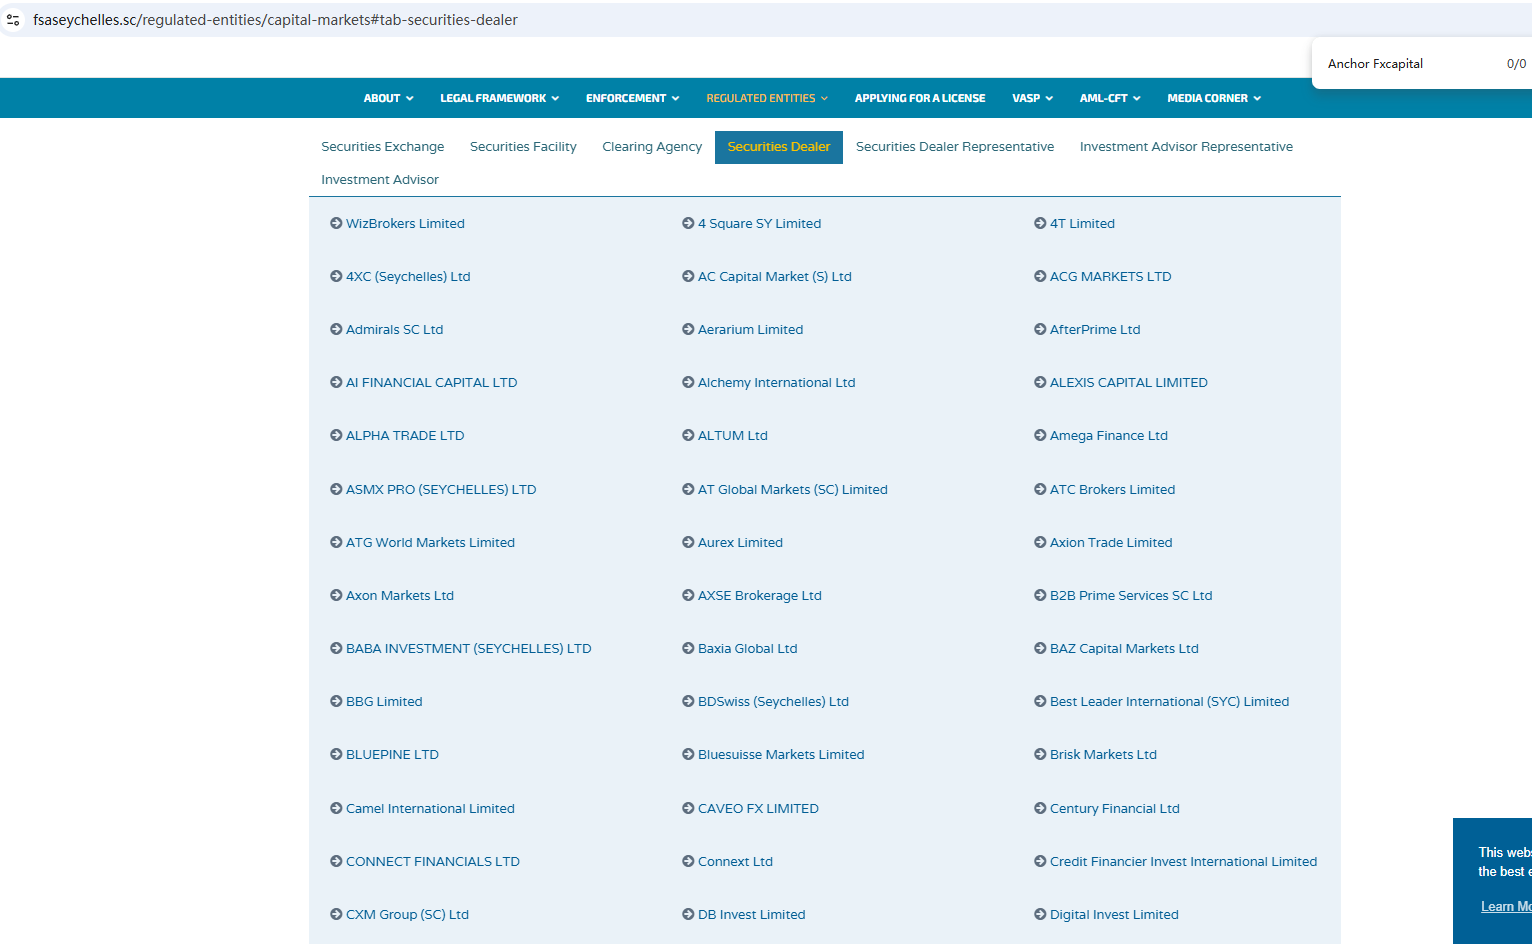Click arrow icon beside Axon Markets Ltd

336,595
